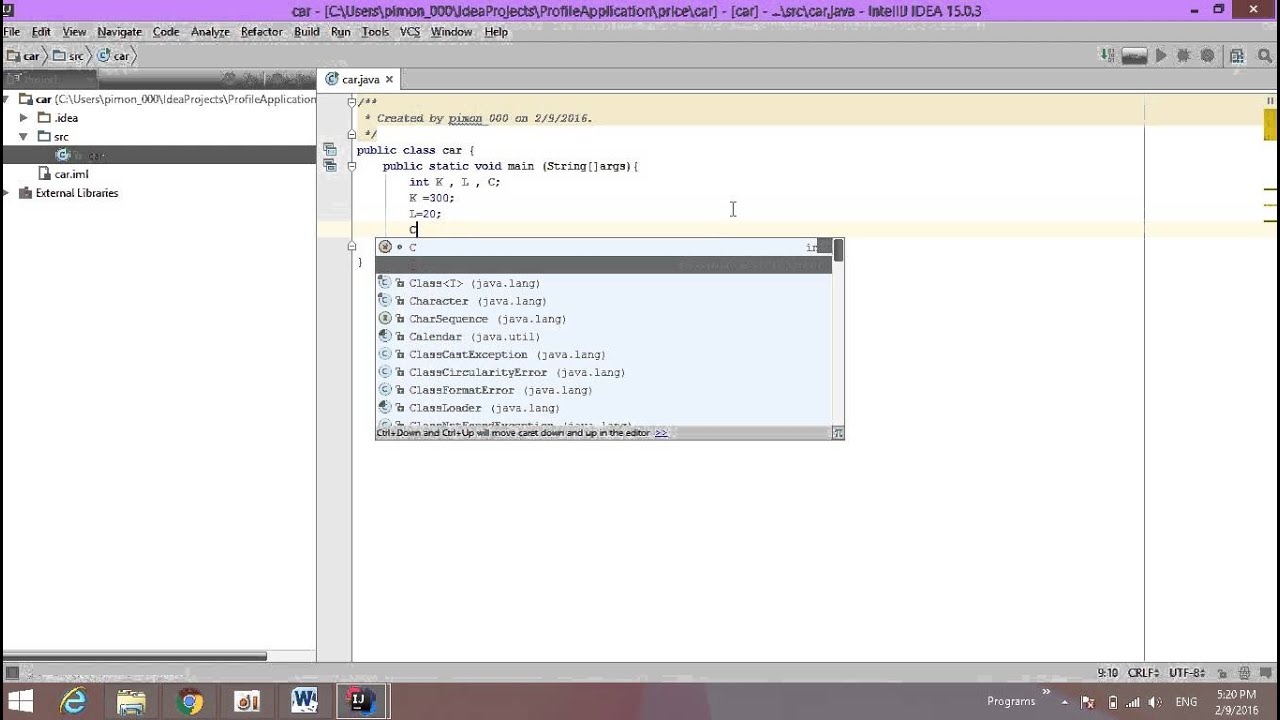This screenshot has height=720, width=1280.
Task: Select the src folder in project tree
Action: pyautogui.click(x=54, y=137)
